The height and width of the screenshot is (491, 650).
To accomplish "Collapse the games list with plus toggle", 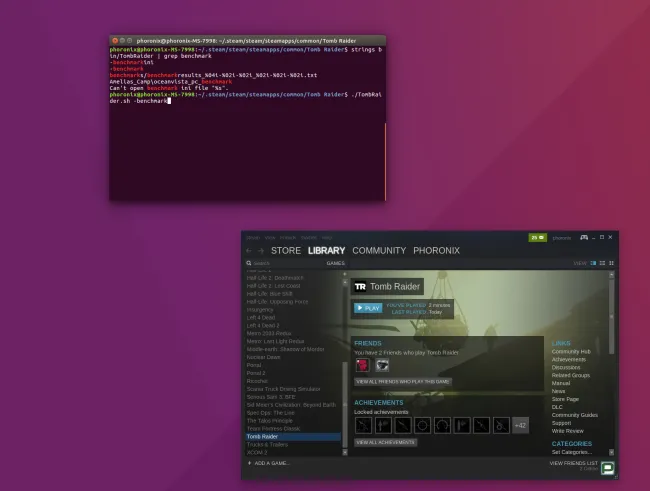I will [x=345, y=274].
